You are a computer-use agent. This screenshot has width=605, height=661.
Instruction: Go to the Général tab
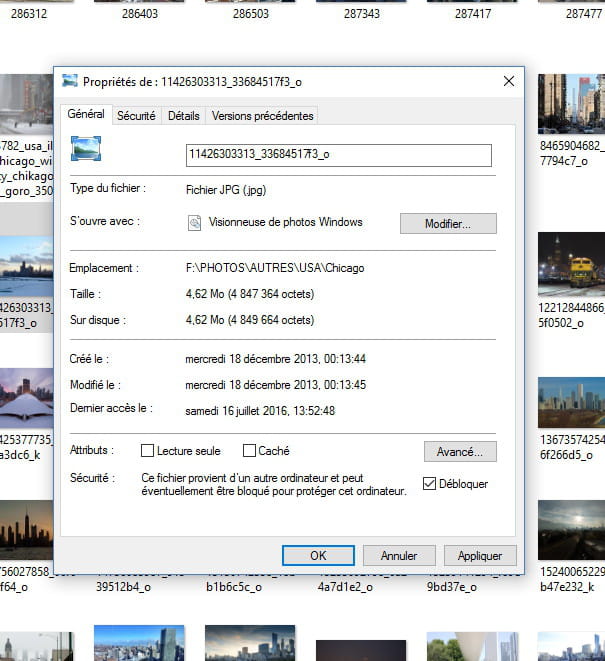(86, 115)
